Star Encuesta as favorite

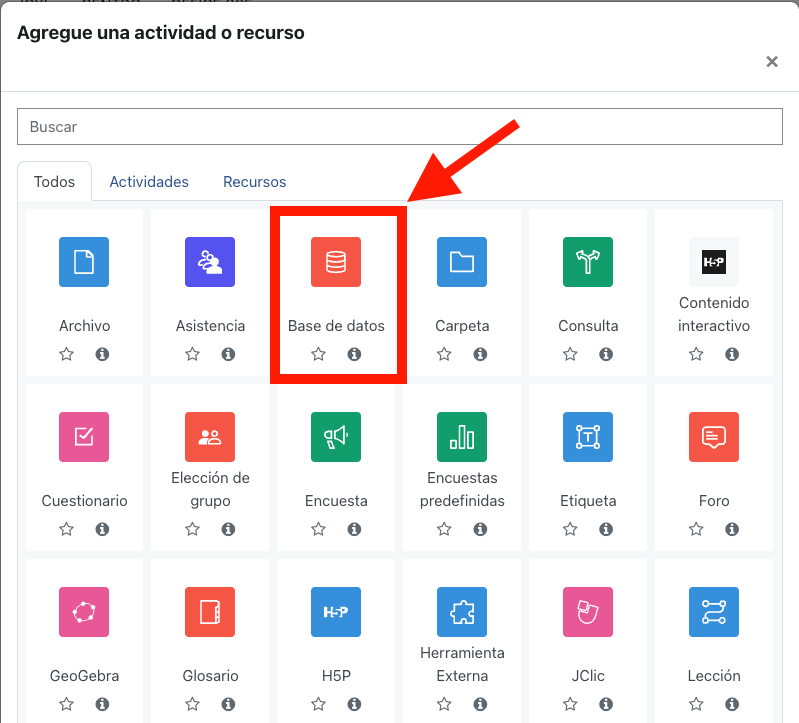[x=318, y=529]
